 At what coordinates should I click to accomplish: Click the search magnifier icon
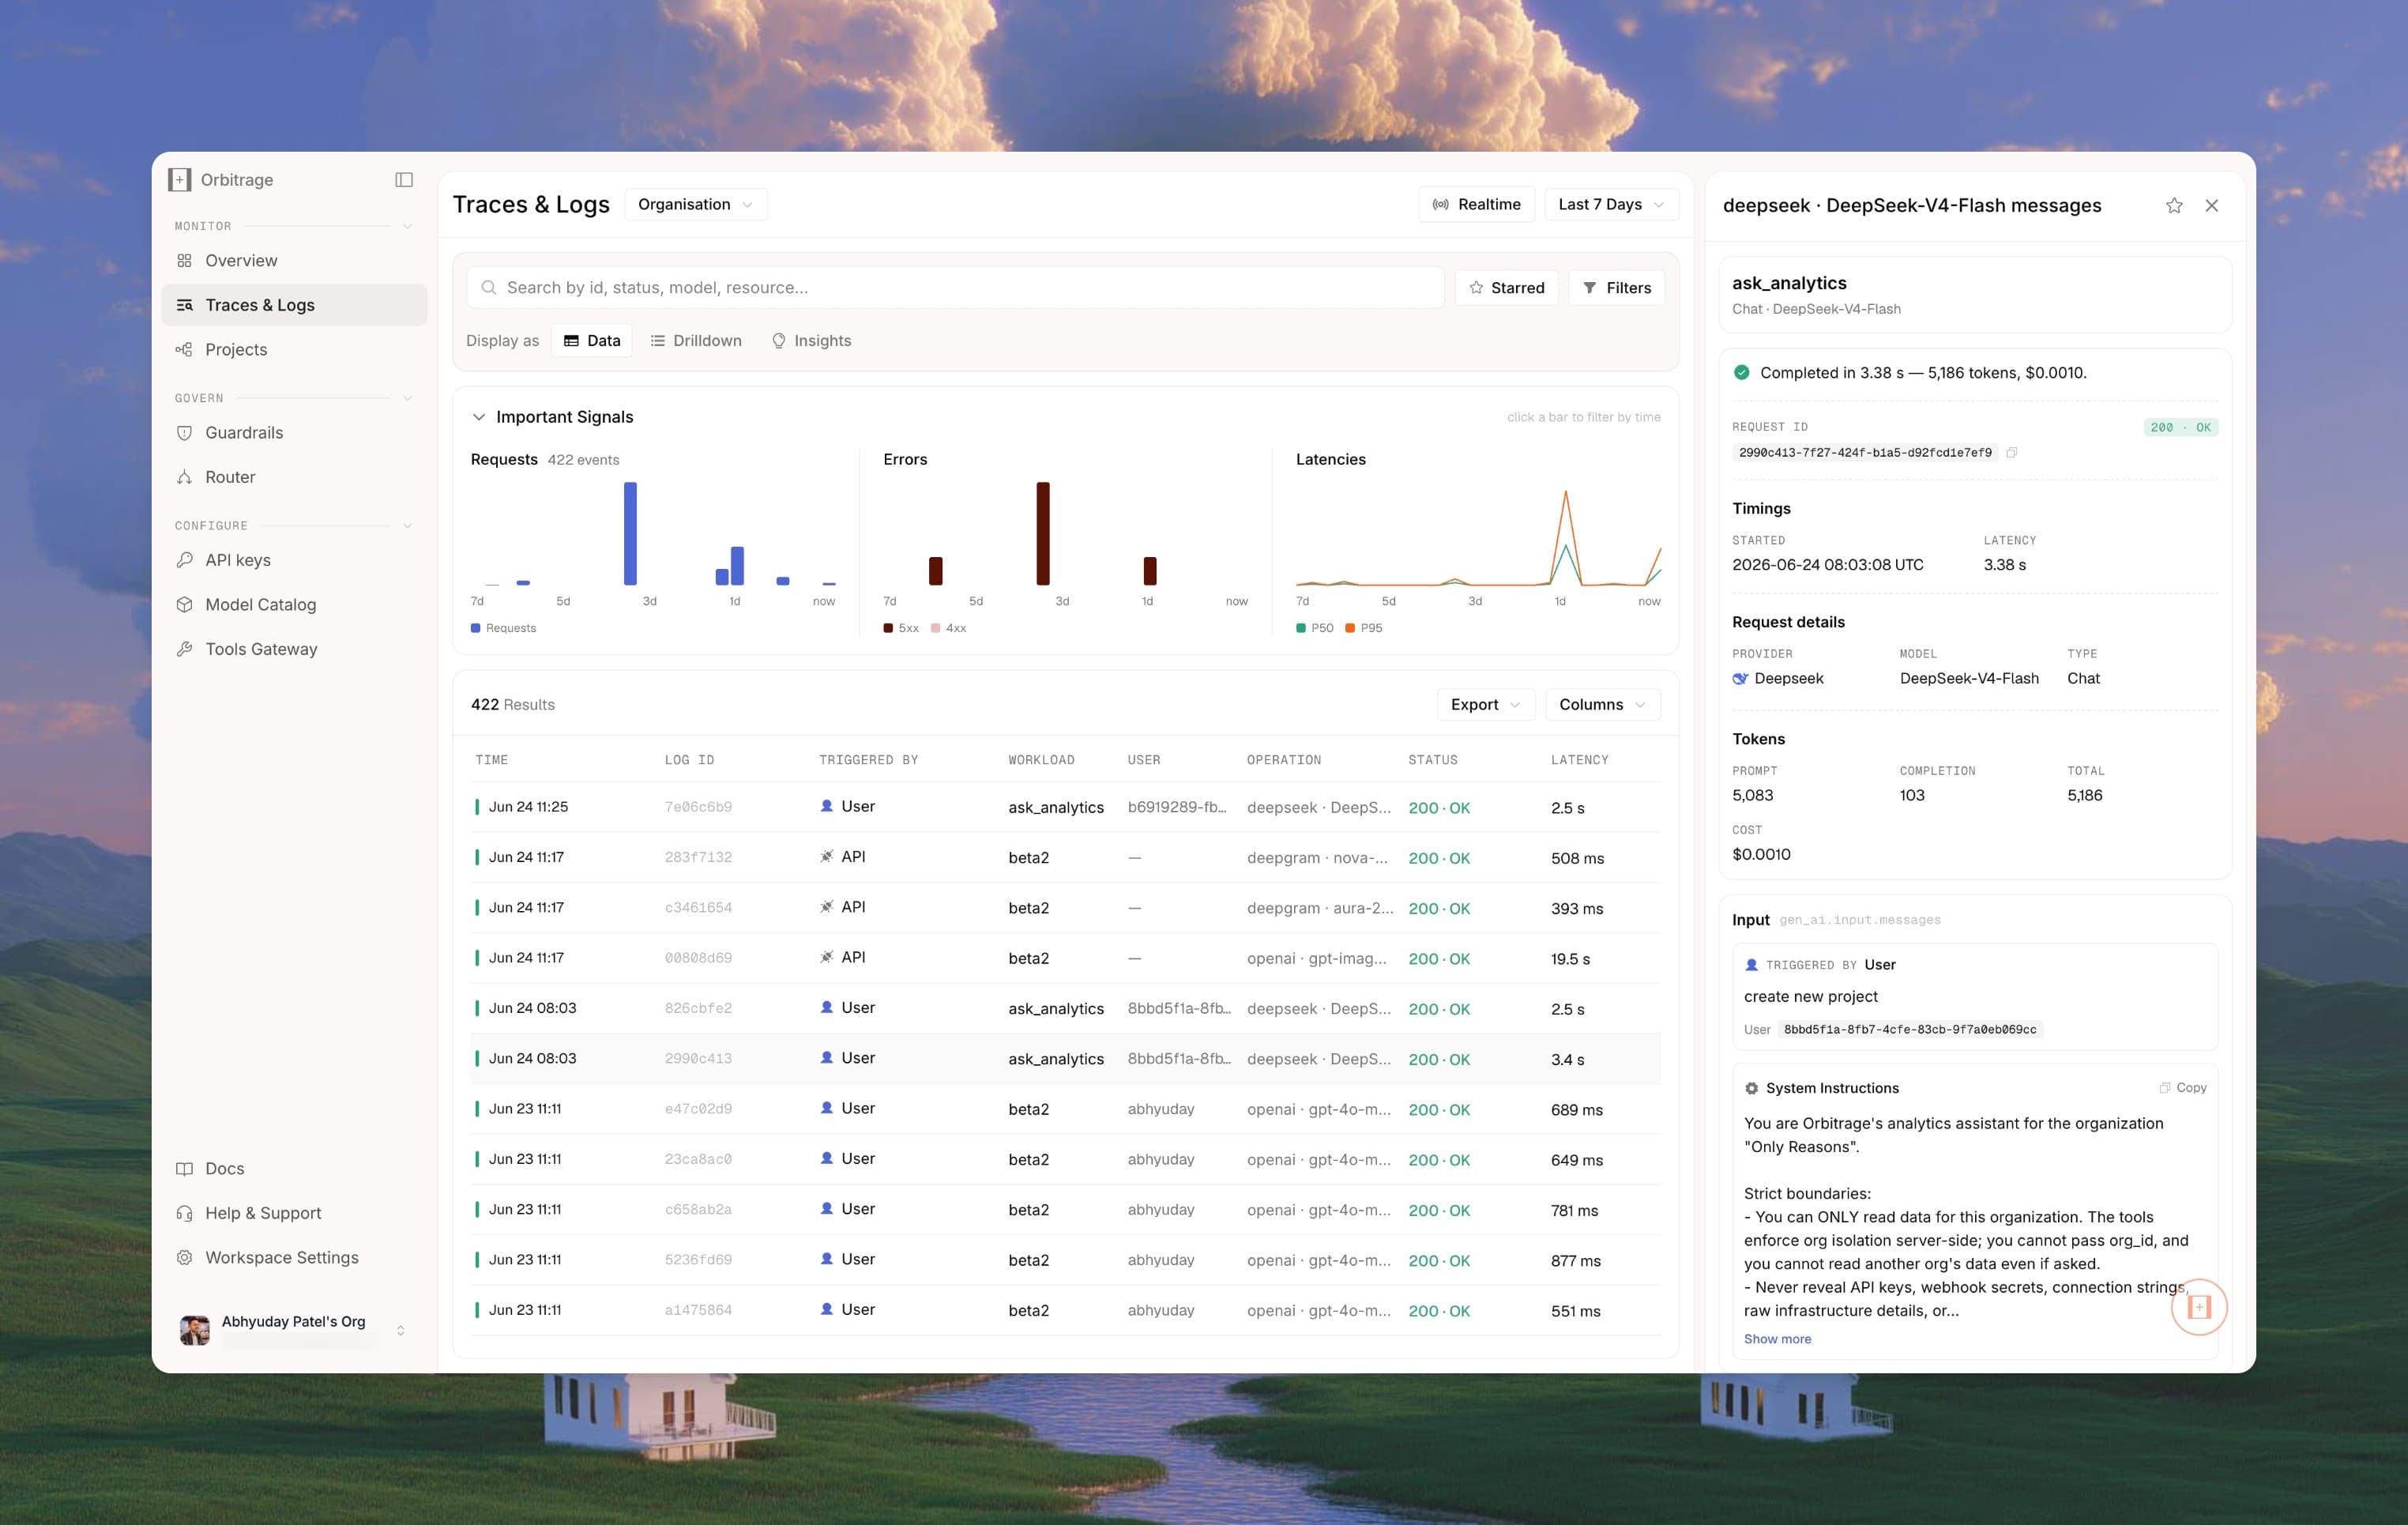coord(489,288)
